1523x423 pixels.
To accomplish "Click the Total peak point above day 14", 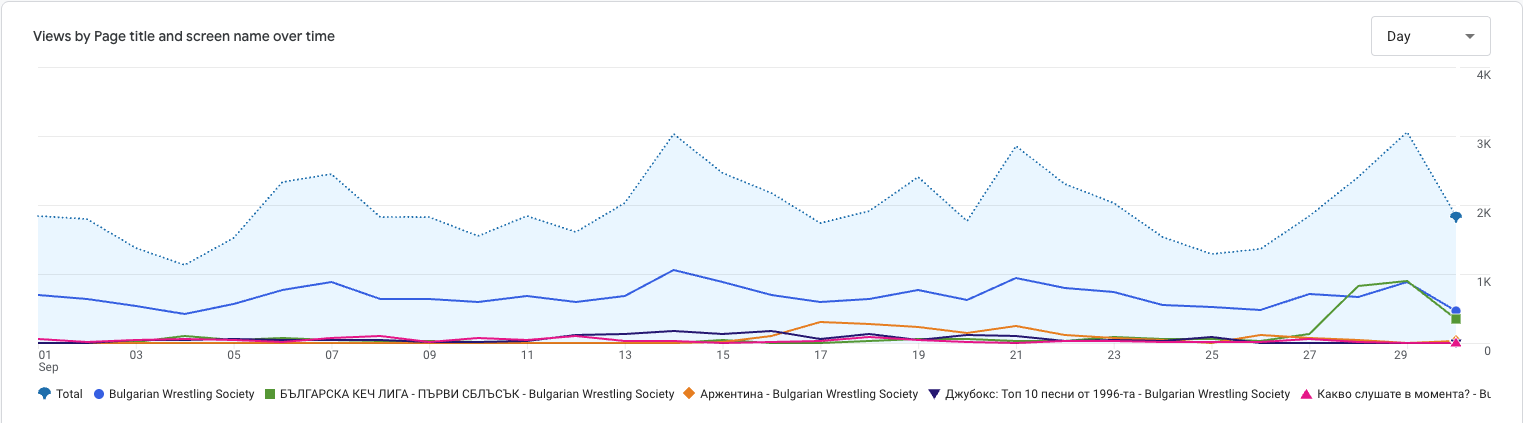I will click(x=674, y=134).
